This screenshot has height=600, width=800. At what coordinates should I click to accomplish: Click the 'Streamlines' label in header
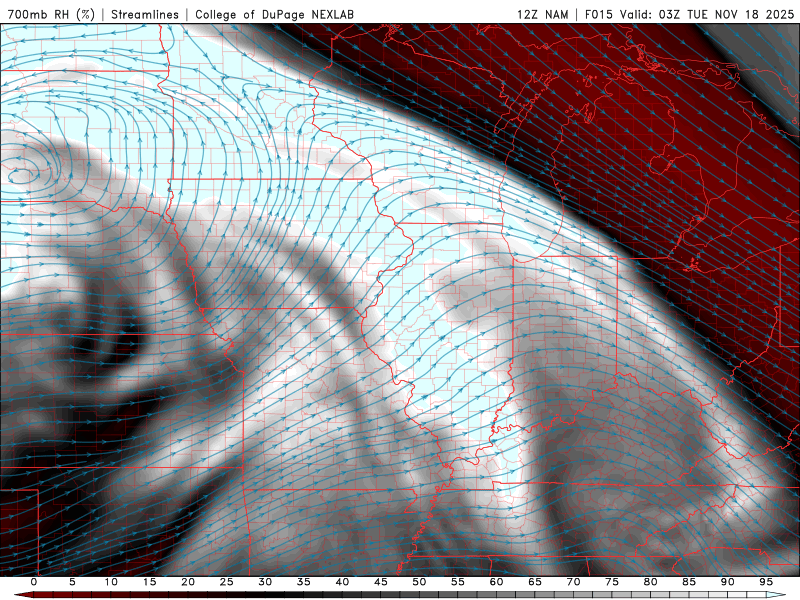click(145, 14)
